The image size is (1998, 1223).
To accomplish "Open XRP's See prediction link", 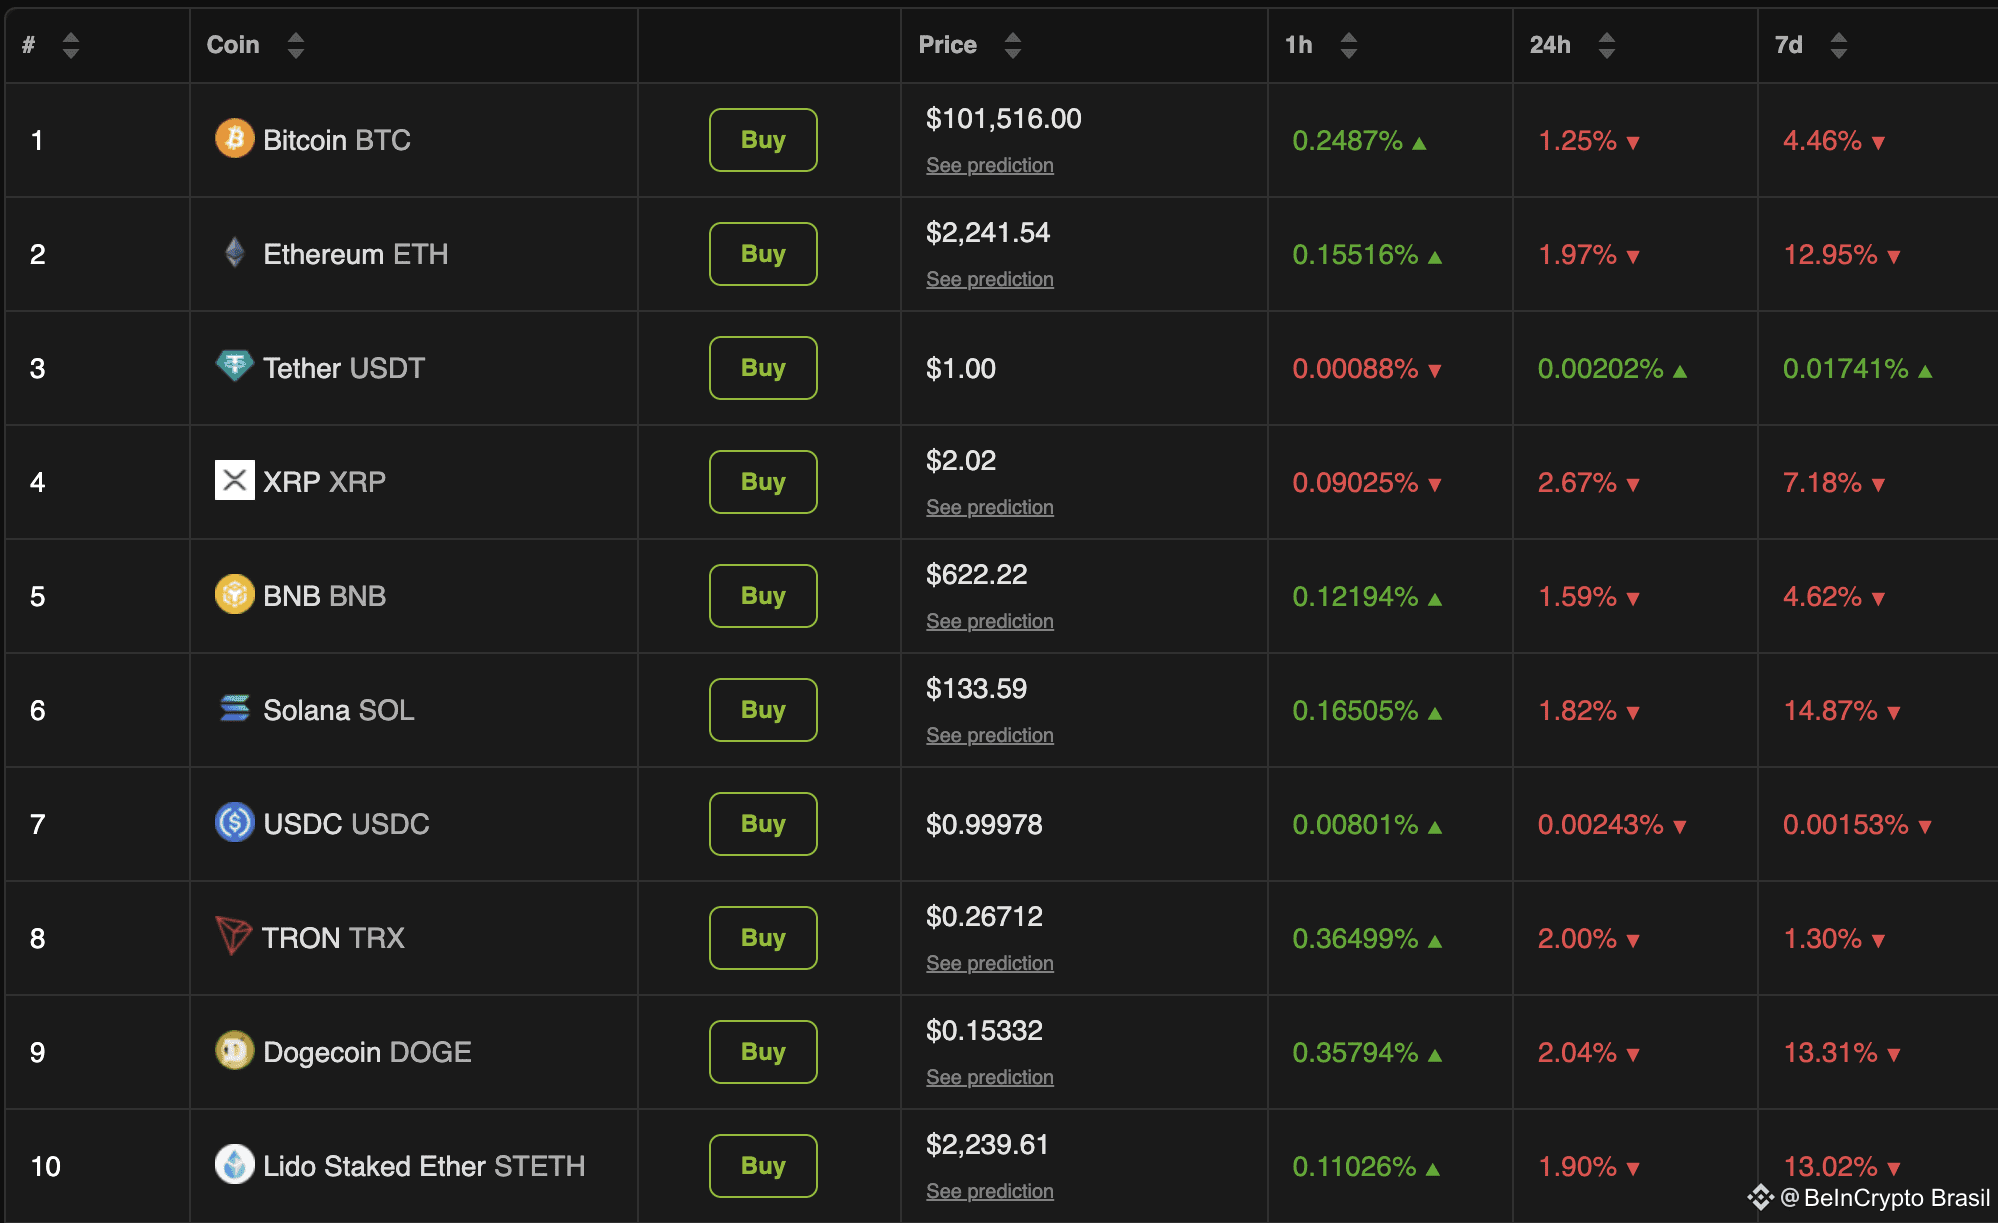I will pyautogui.click(x=990, y=507).
